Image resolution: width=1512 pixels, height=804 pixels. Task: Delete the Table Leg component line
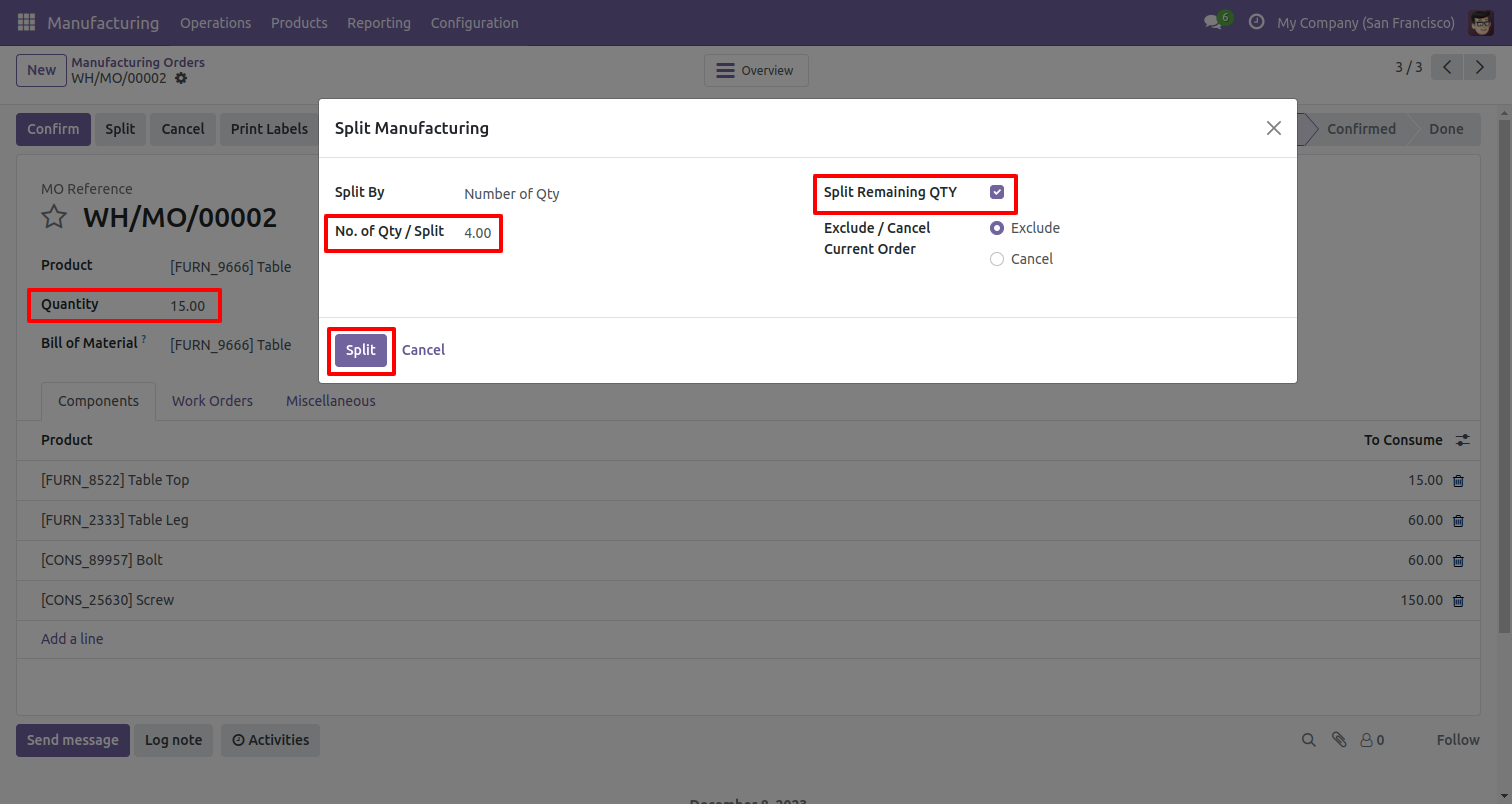click(x=1458, y=521)
